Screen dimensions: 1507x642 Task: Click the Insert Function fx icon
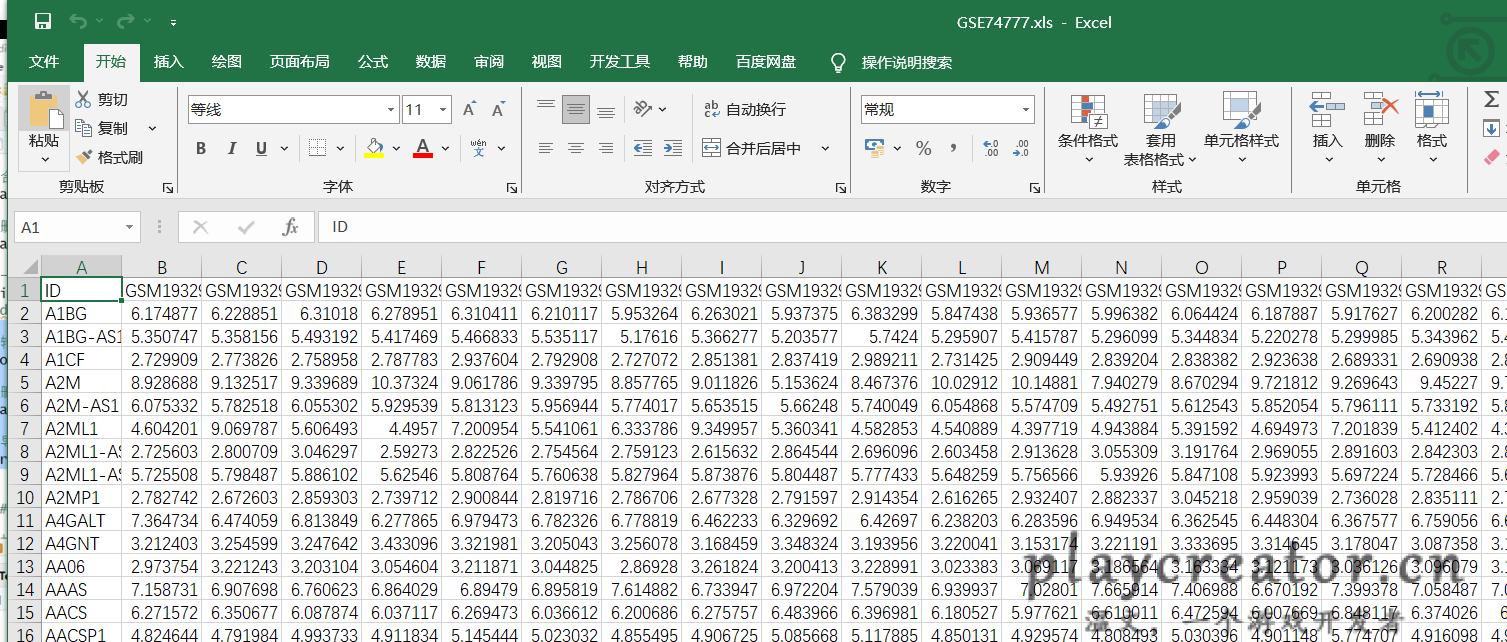click(x=290, y=227)
